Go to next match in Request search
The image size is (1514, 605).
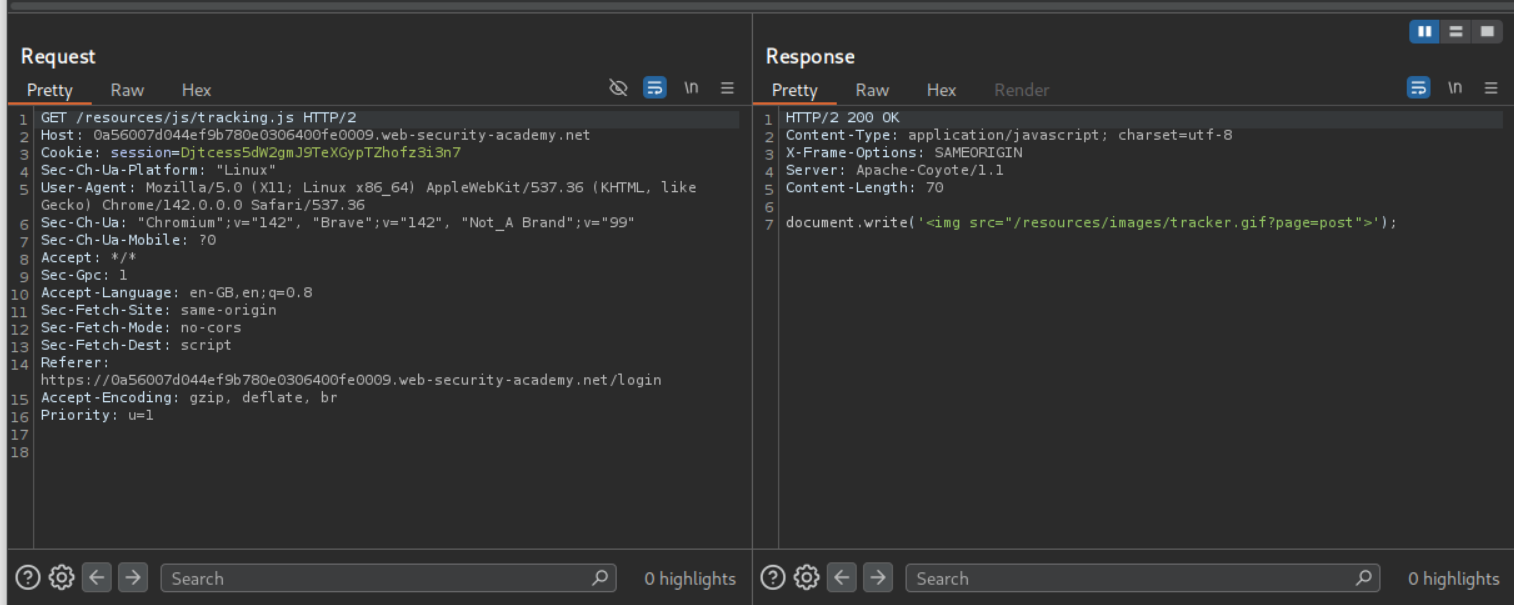[x=133, y=578]
